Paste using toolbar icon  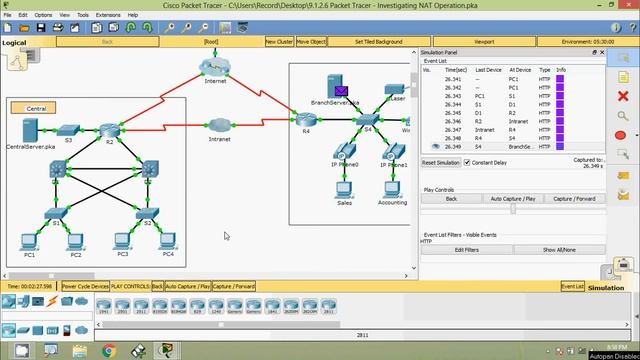114,28
